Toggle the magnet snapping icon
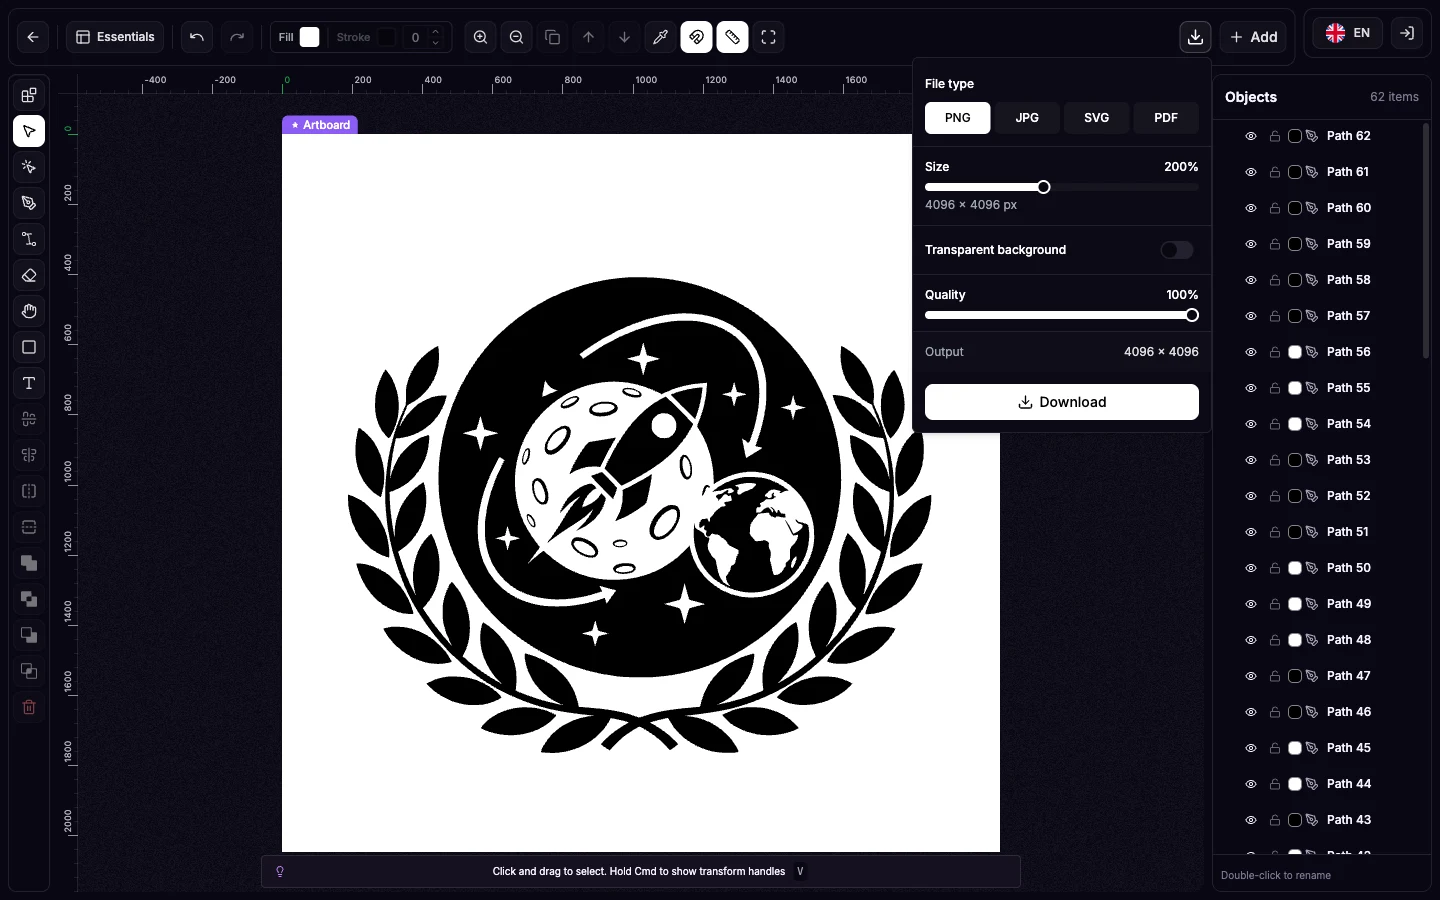 click(697, 37)
